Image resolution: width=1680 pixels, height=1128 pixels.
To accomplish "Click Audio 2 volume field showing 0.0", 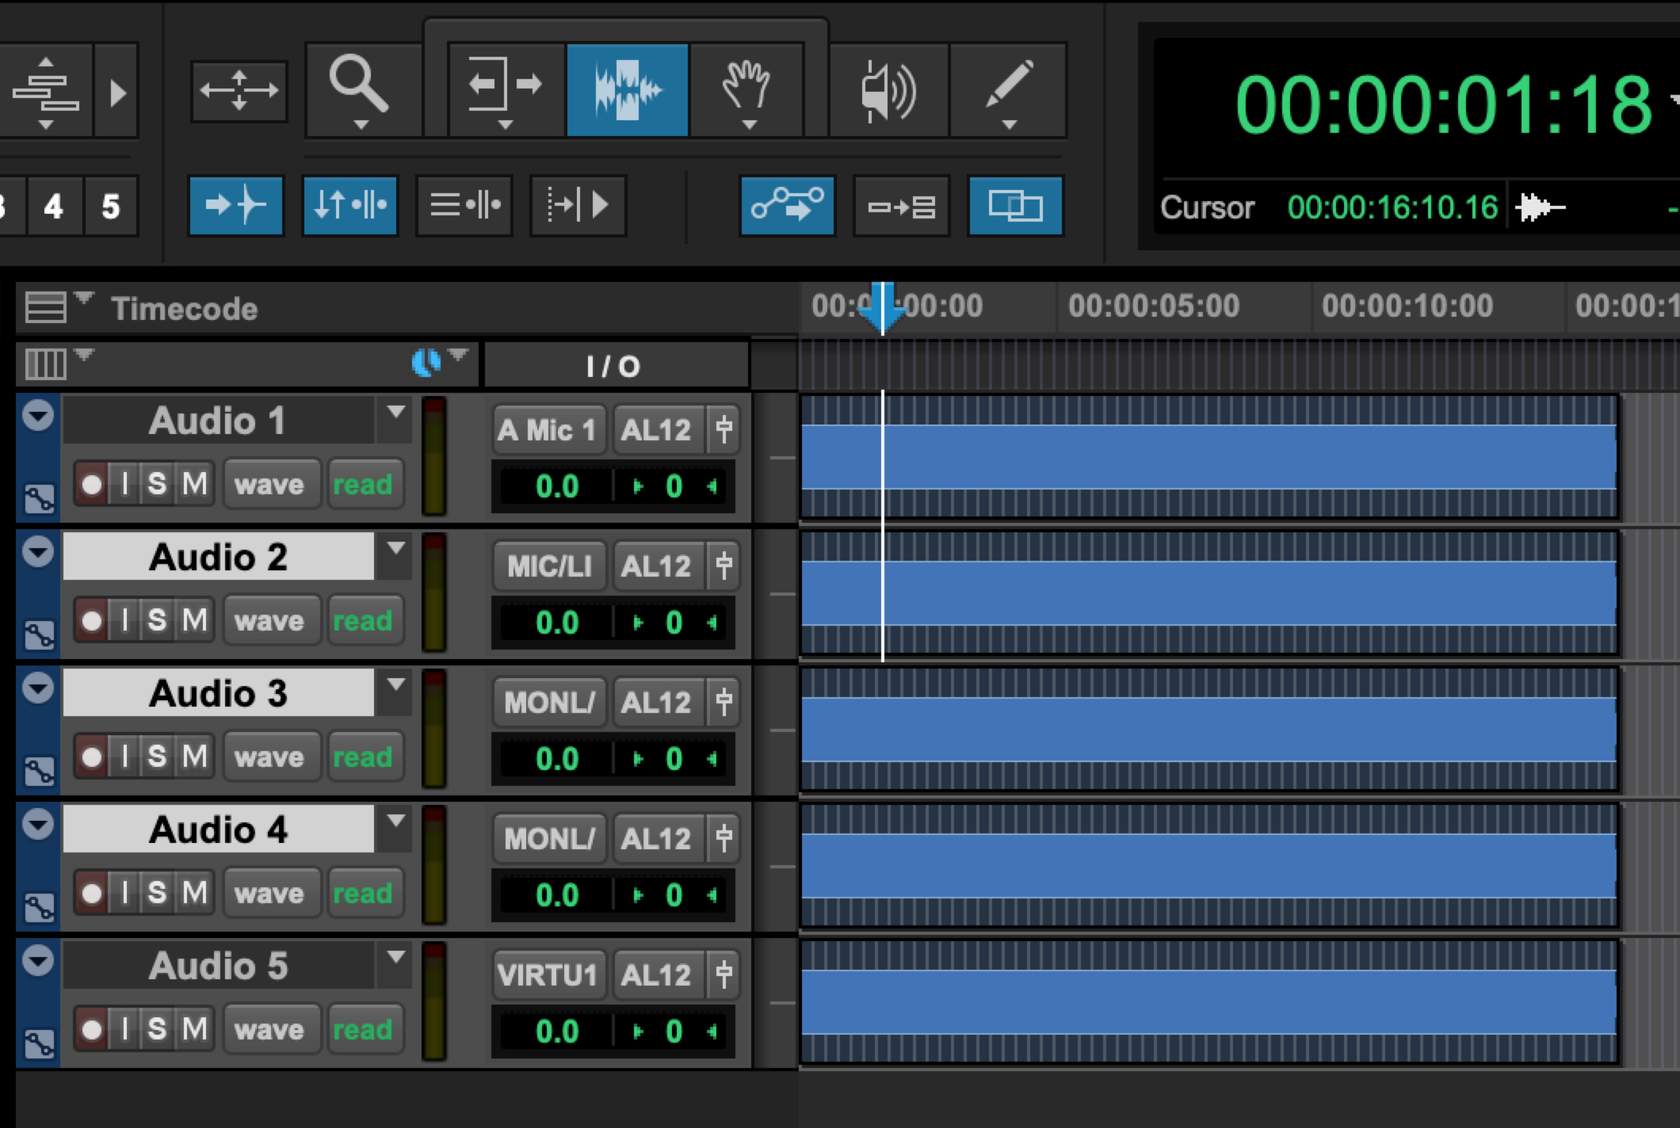I will 556,623.
